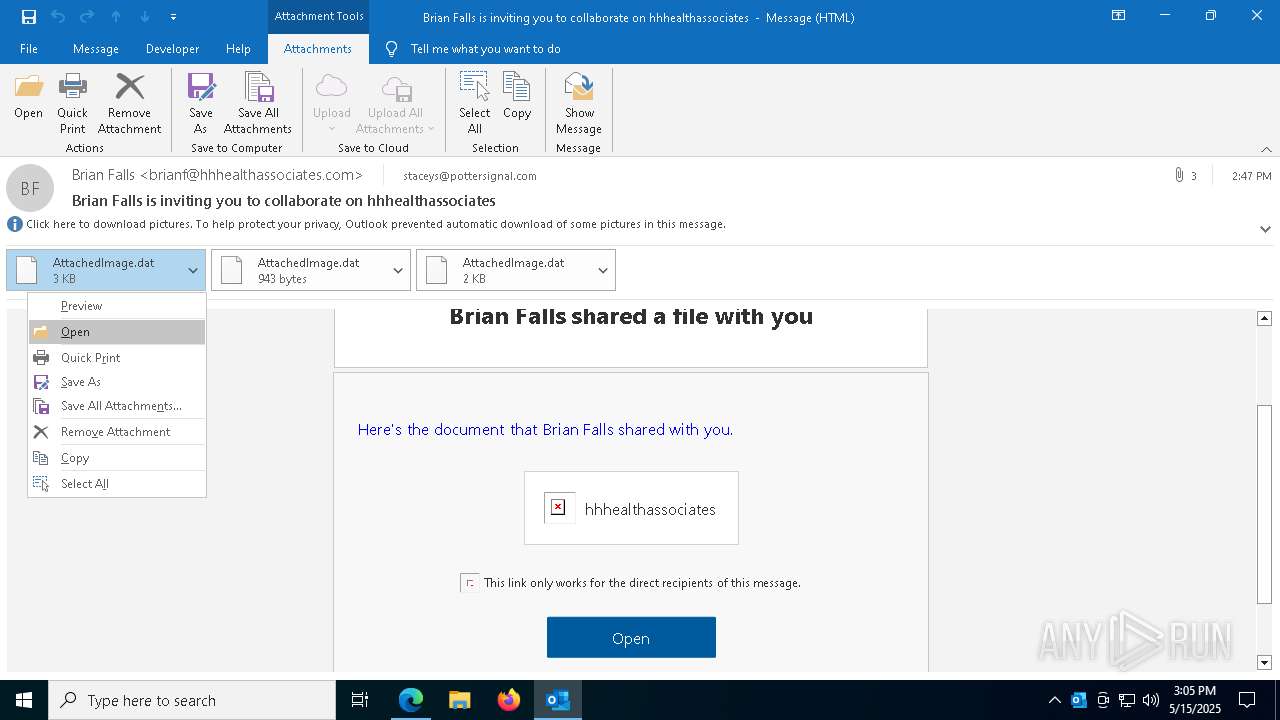Click Copy in the ribbon Selection group
This screenshot has height=720, width=1280.
pyautogui.click(x=517, y=97)
